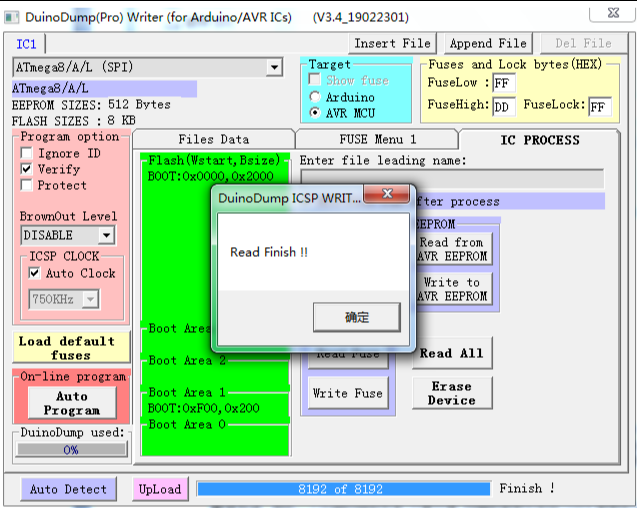Edit the FuseLow hex field

click(504, 83)
